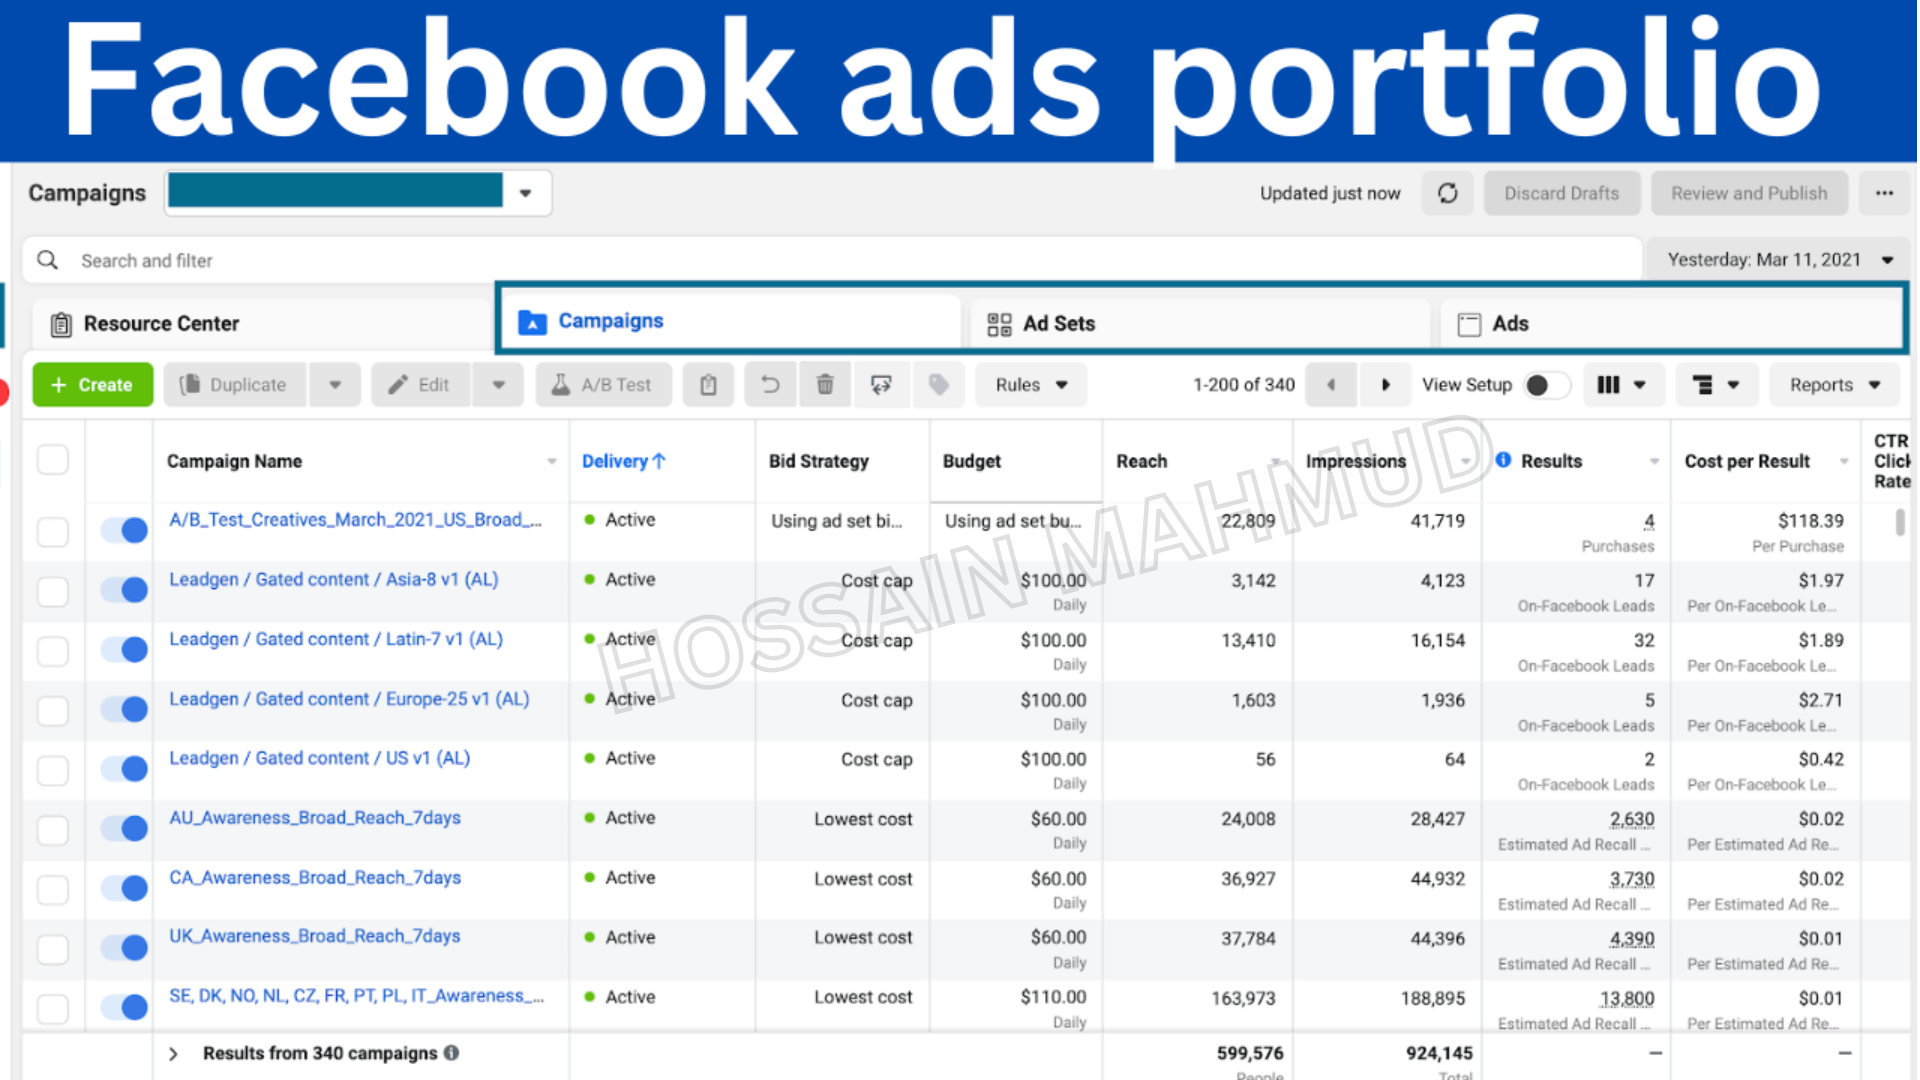This screenshot has width=1920, height=1080.
Task: Switch to the Campaigns tab
Action: 731,321
